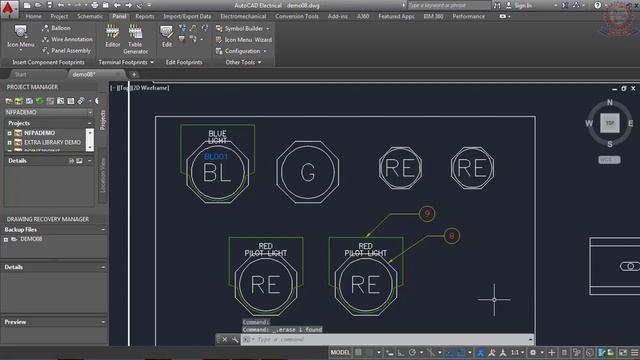Select the Balloon tool
The image size is (640, 360).
pyautogui.click(x=56, y=28)
